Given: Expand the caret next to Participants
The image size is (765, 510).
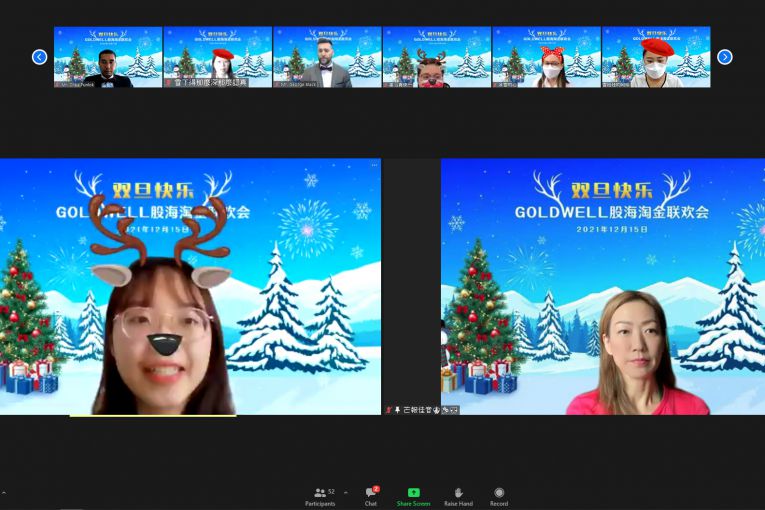Looking at the screenshot, I should point(346,493).
